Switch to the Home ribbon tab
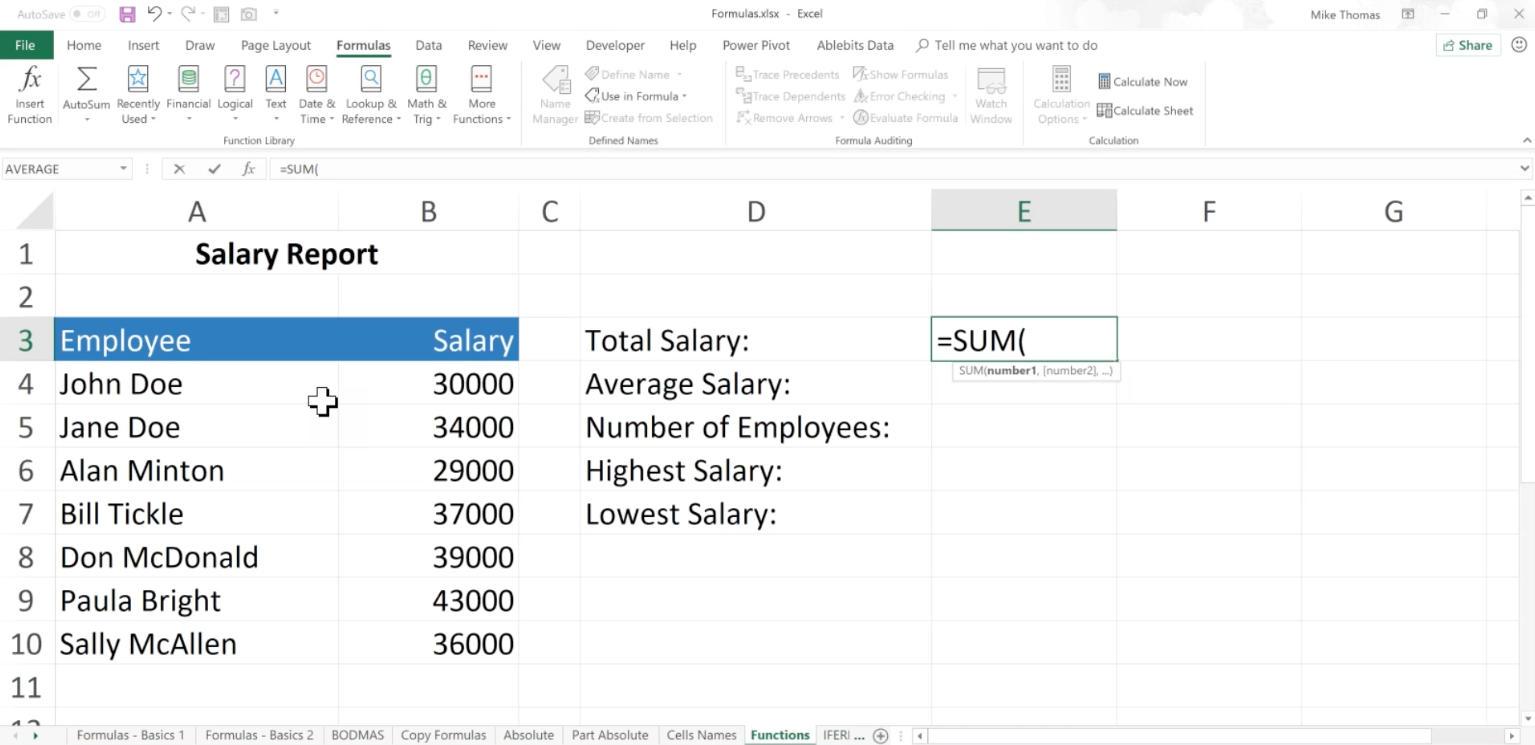The width and height of the screenshot is (1535, 745). [84, 45]
